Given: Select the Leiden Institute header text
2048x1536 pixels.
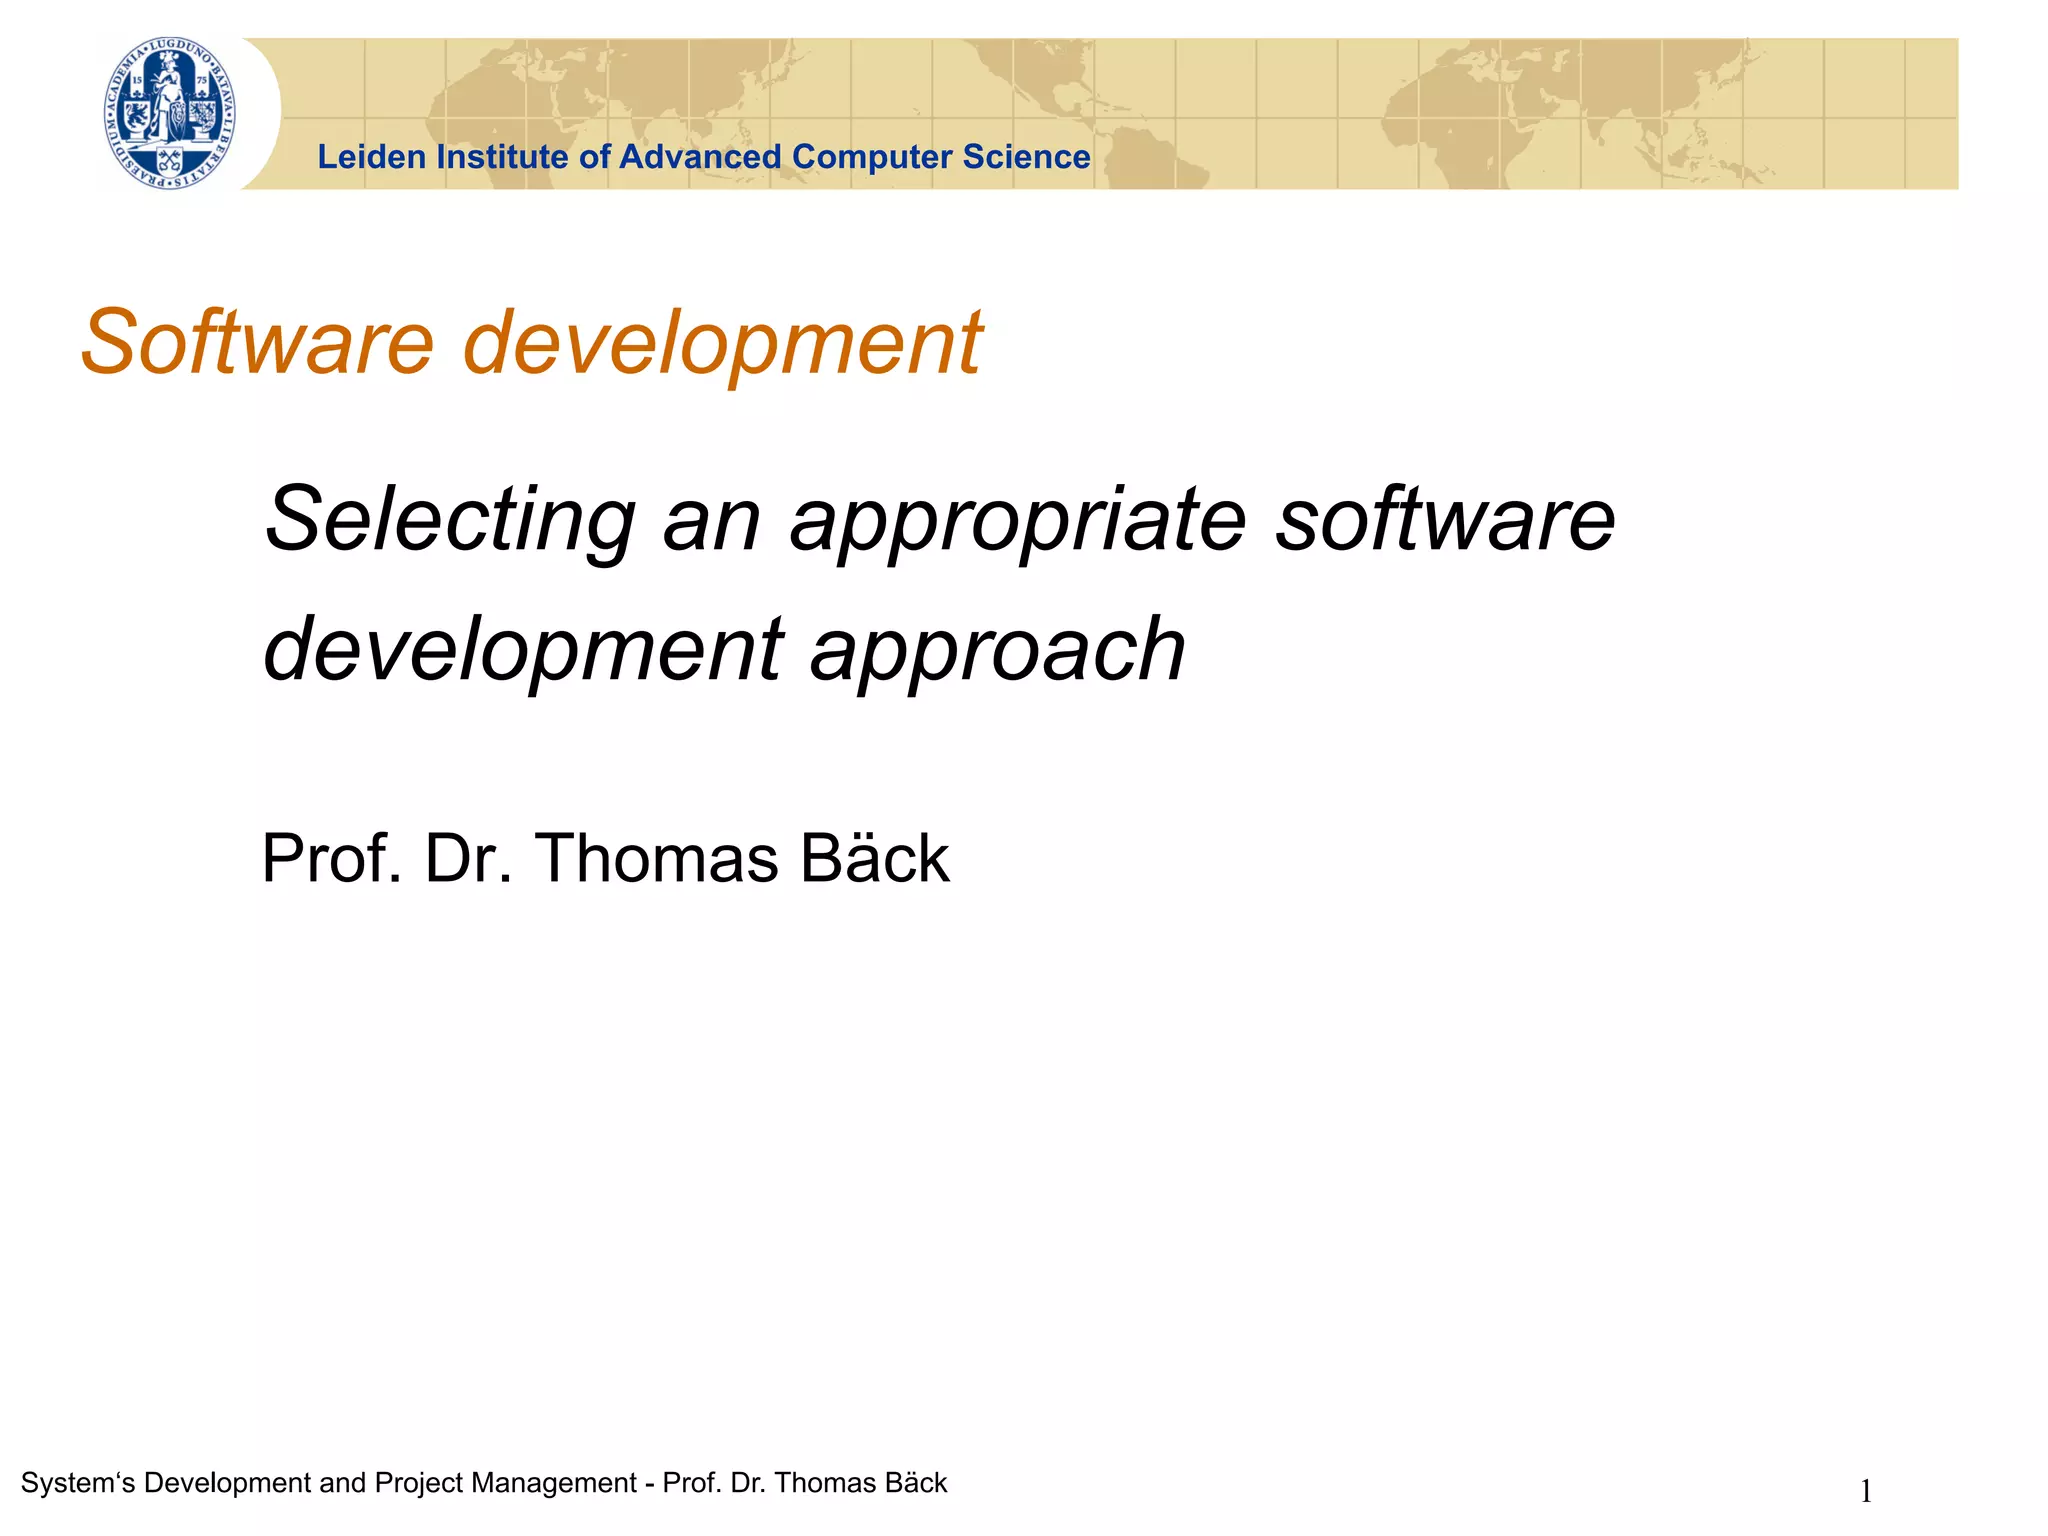Looking at the screenshot, I should tap(703, 157).
